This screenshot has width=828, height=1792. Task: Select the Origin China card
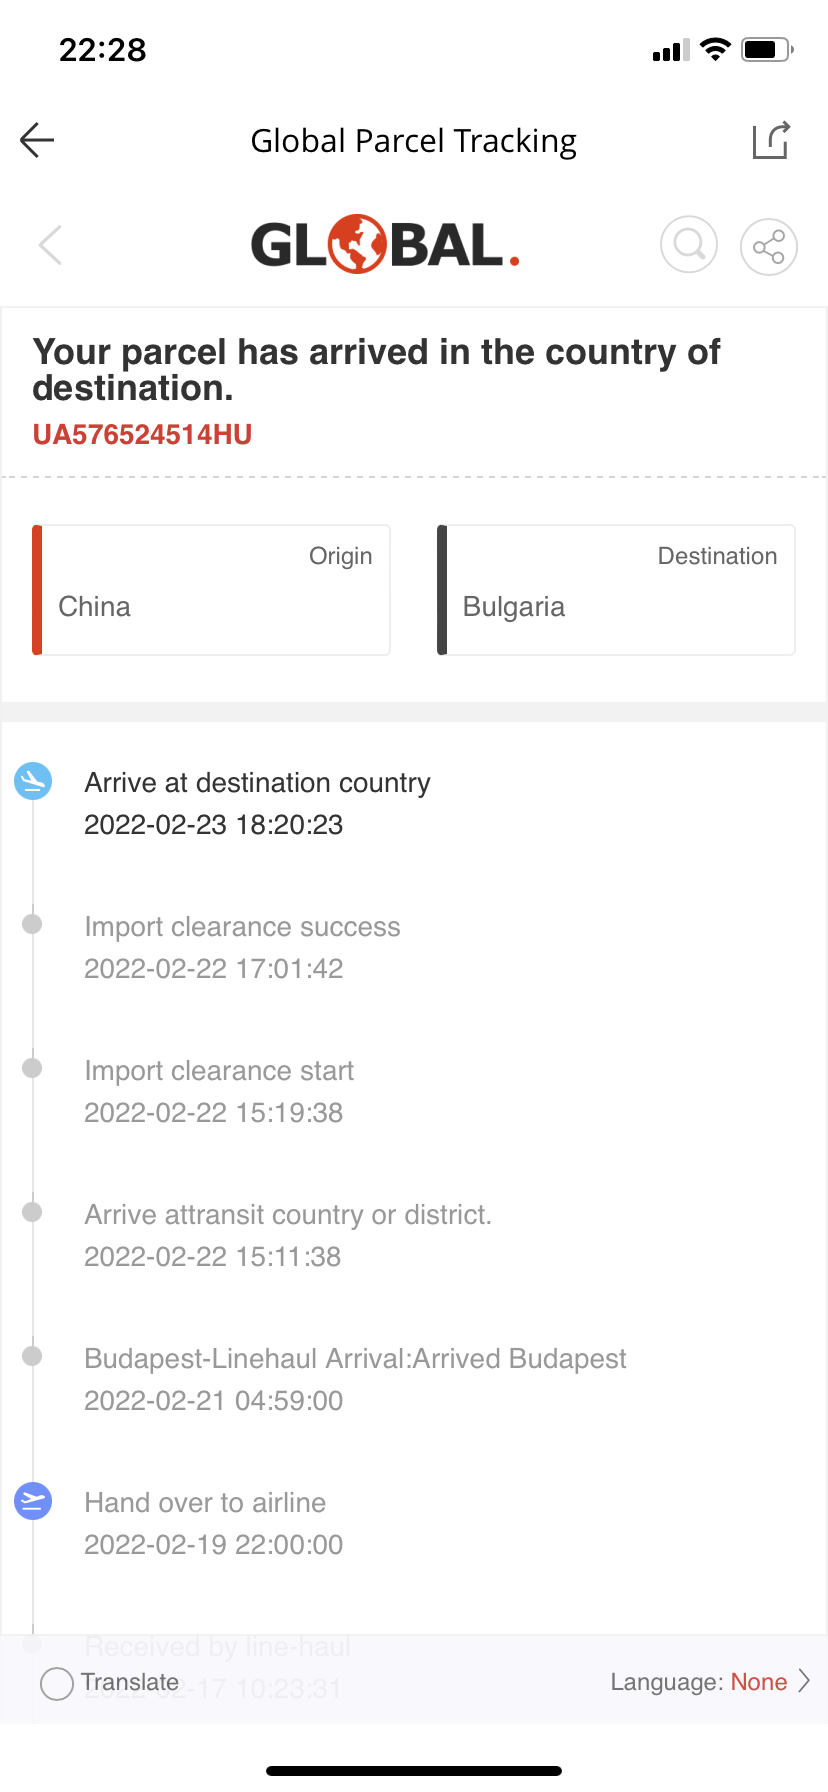pyautogui.click(x=212, y=590)
